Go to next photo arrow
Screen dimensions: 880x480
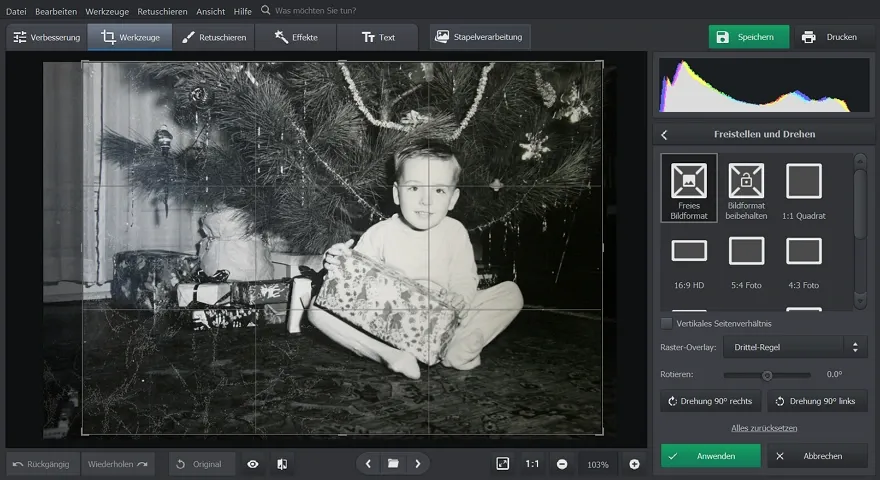418,464
